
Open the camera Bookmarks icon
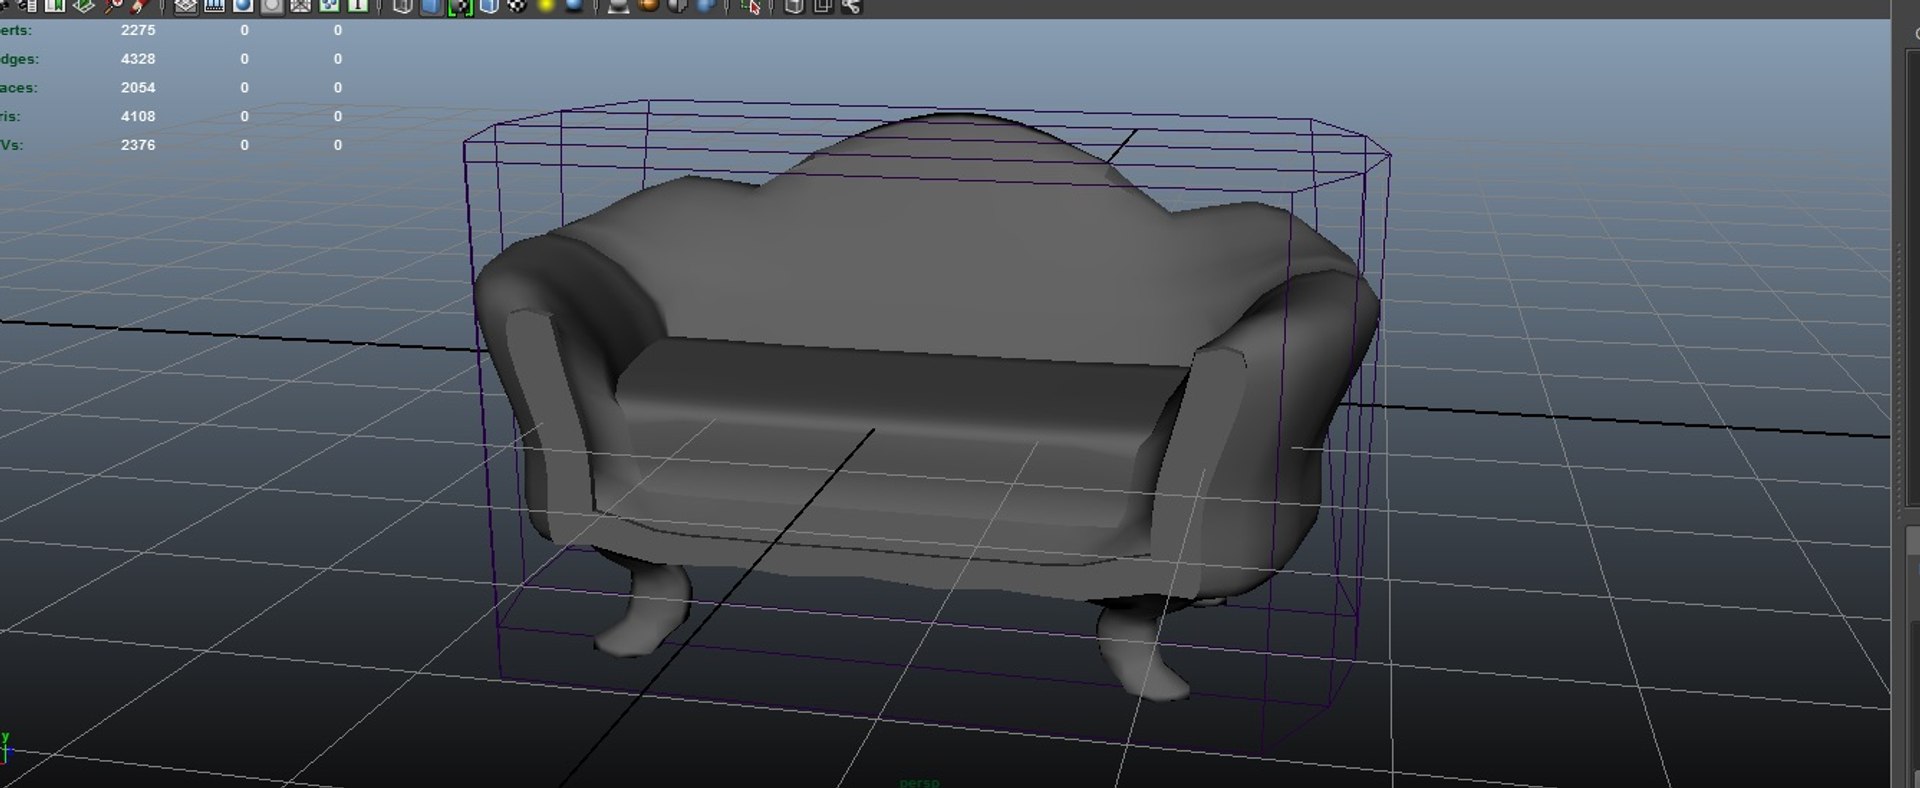55,6
